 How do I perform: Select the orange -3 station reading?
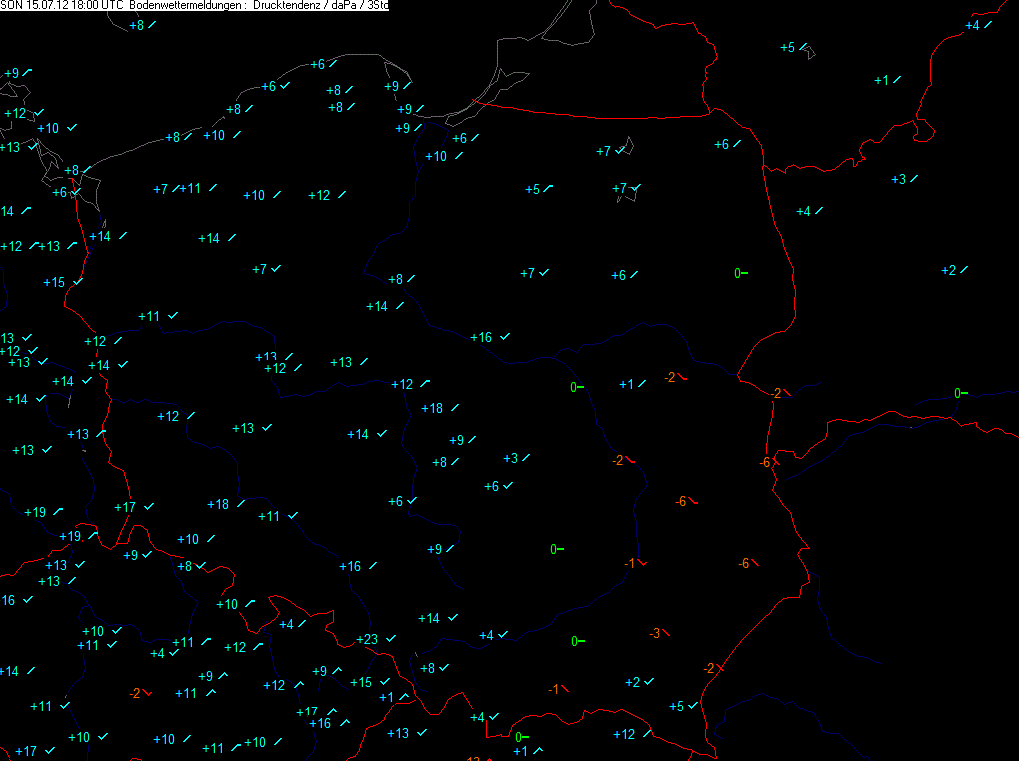[x=655, y=633]
